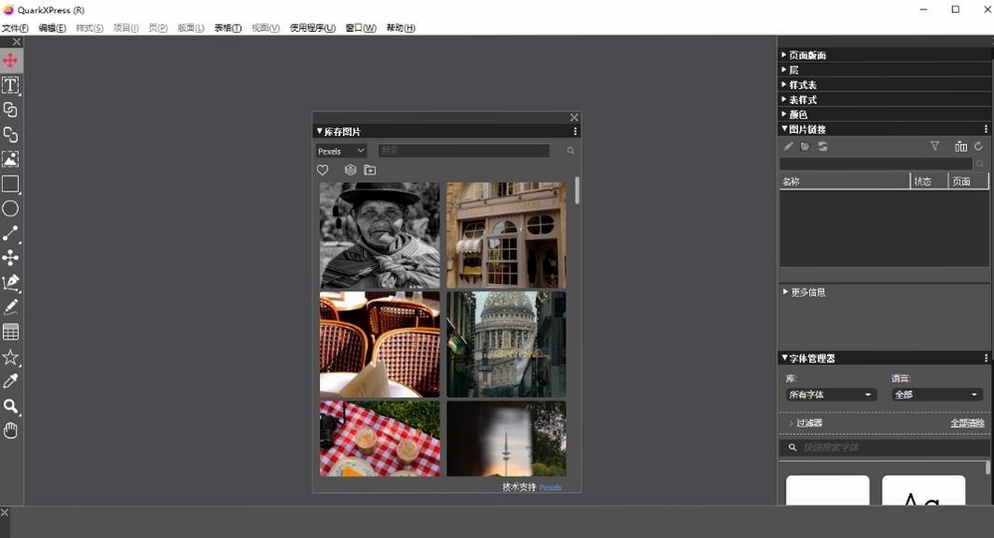Select the Freehand drawing pencil tool
The width and height of the screenshot is (994, 538).
pos(11,307)
